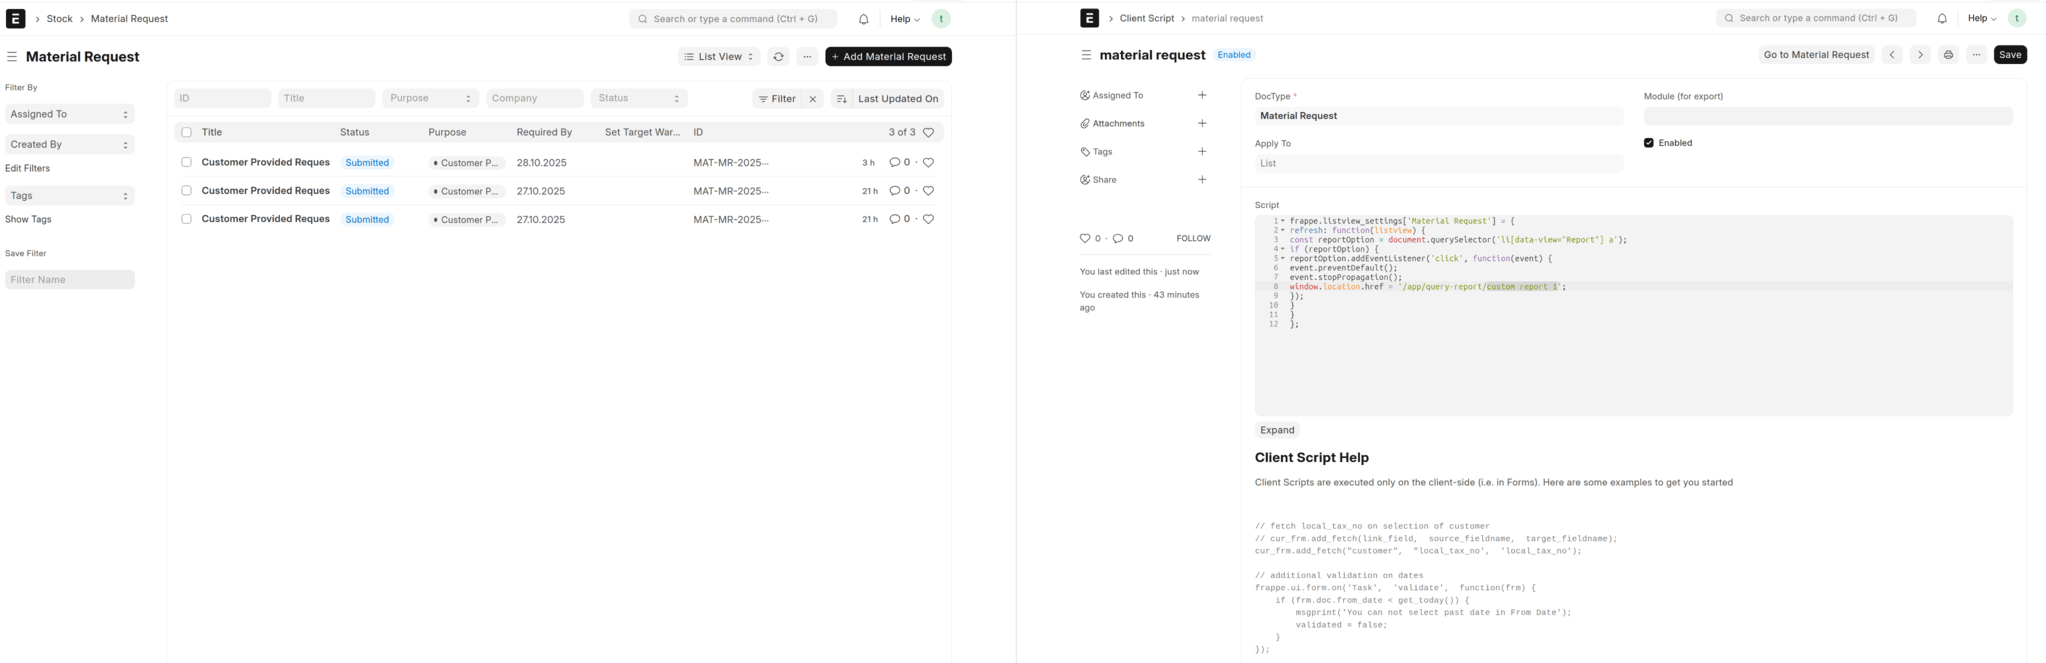
Task: Click the Add Material Request button
Action: point(887,57)
